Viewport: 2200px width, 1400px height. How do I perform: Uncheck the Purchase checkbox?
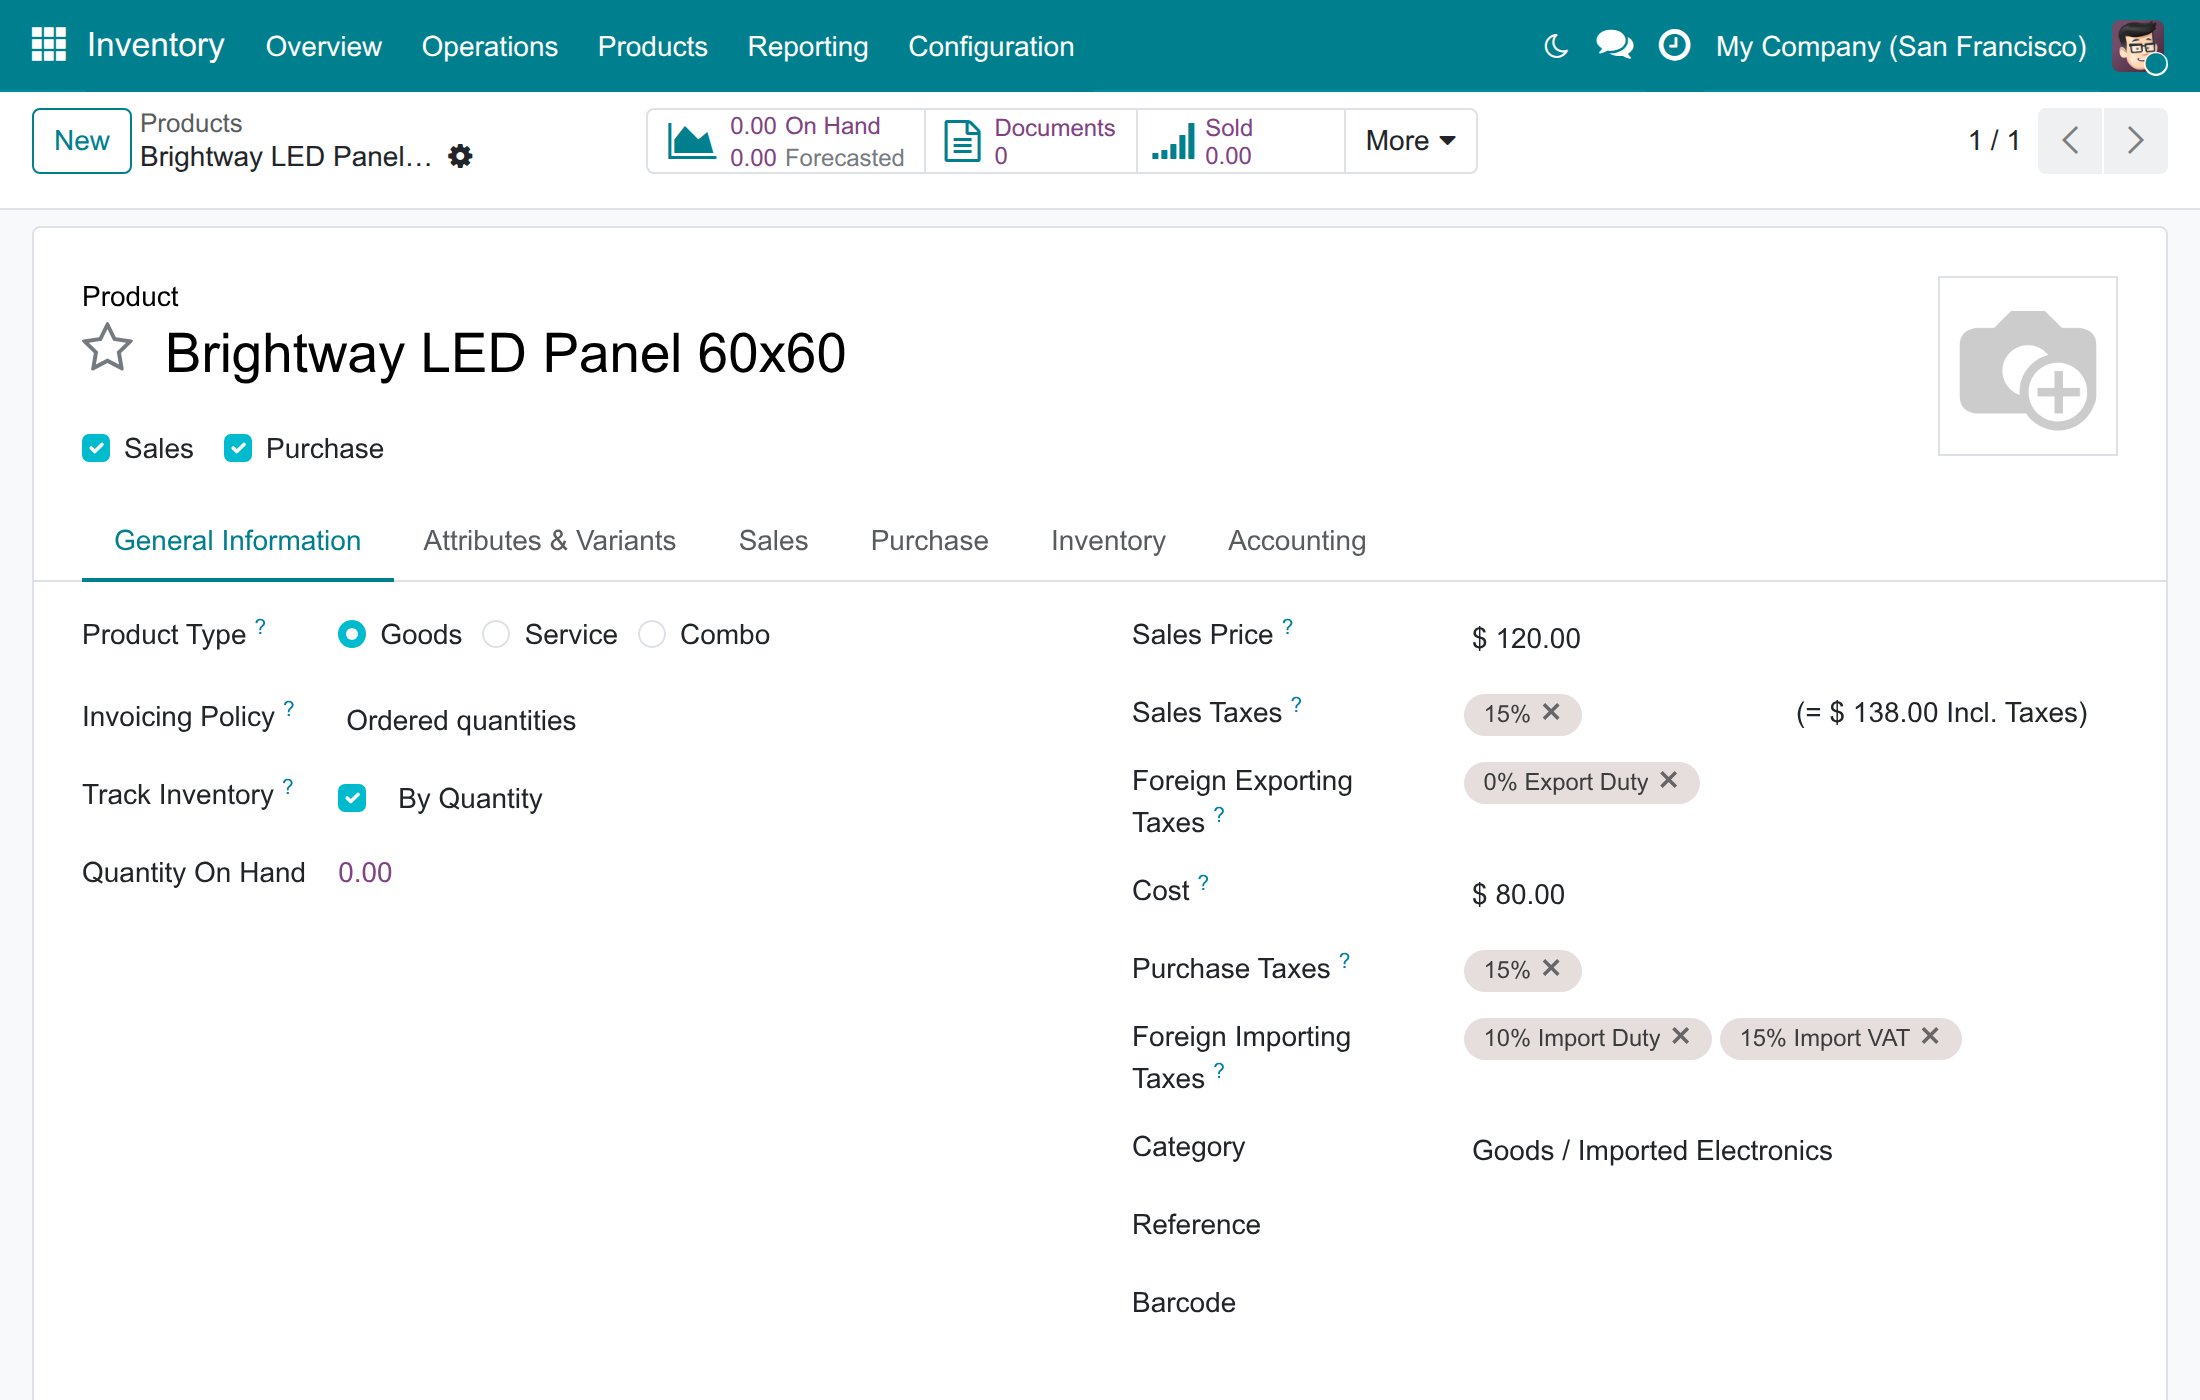[x=238, y=448]
